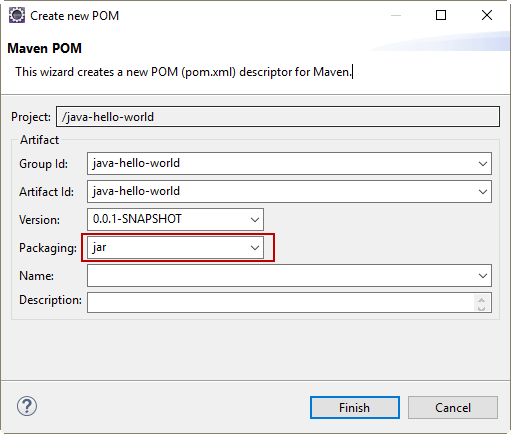Screen dimensions: 511x434
Task: Minimize the Create new POM dialog
Action: pyautogui.click(x=396, y=15)
